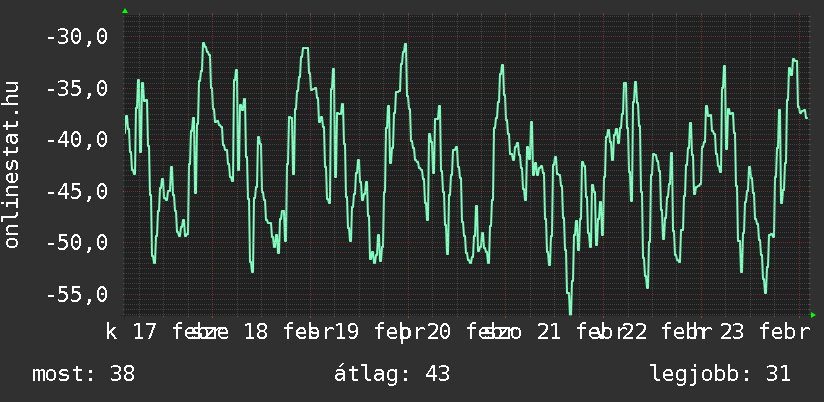Click the green arrow at the x-axis right end

pyautogui.click(x=813, y=315)
